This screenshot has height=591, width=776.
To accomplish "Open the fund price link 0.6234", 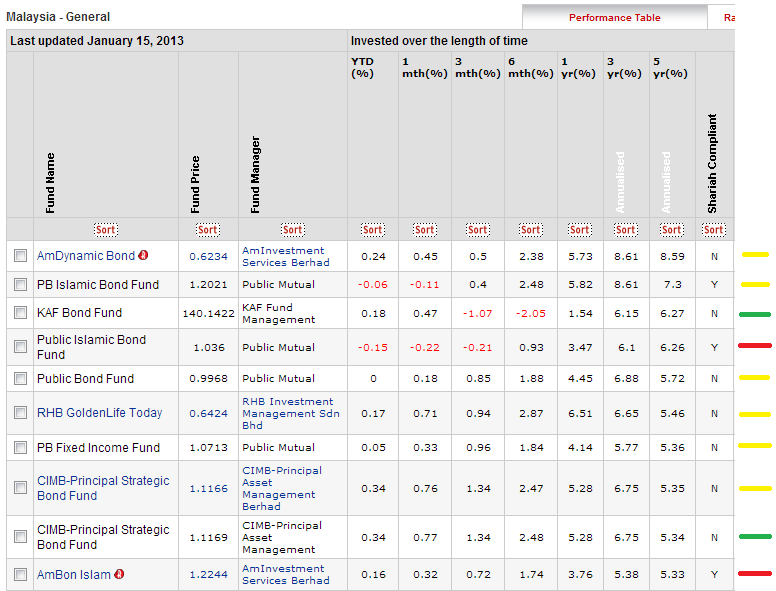I will coord(208,256).
